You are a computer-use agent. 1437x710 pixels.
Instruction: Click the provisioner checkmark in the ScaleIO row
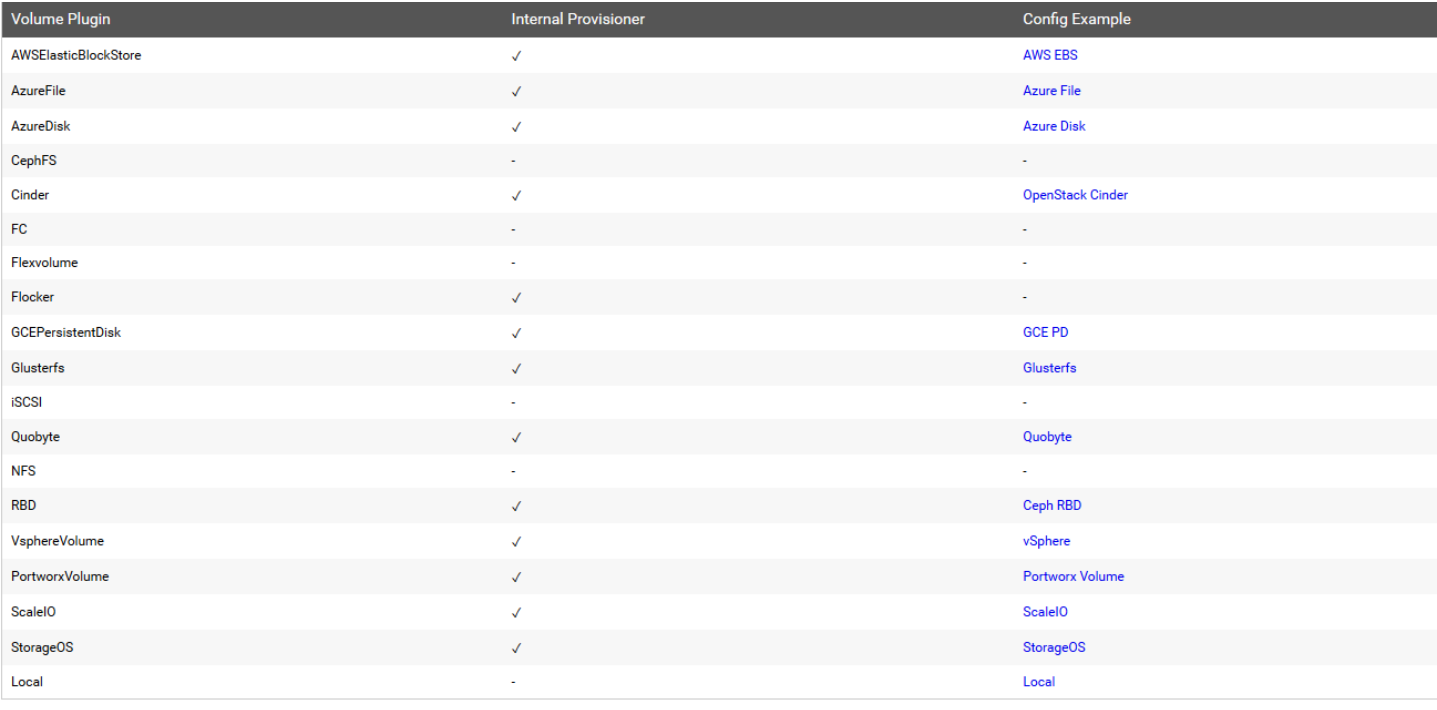[x=516, y=613]
